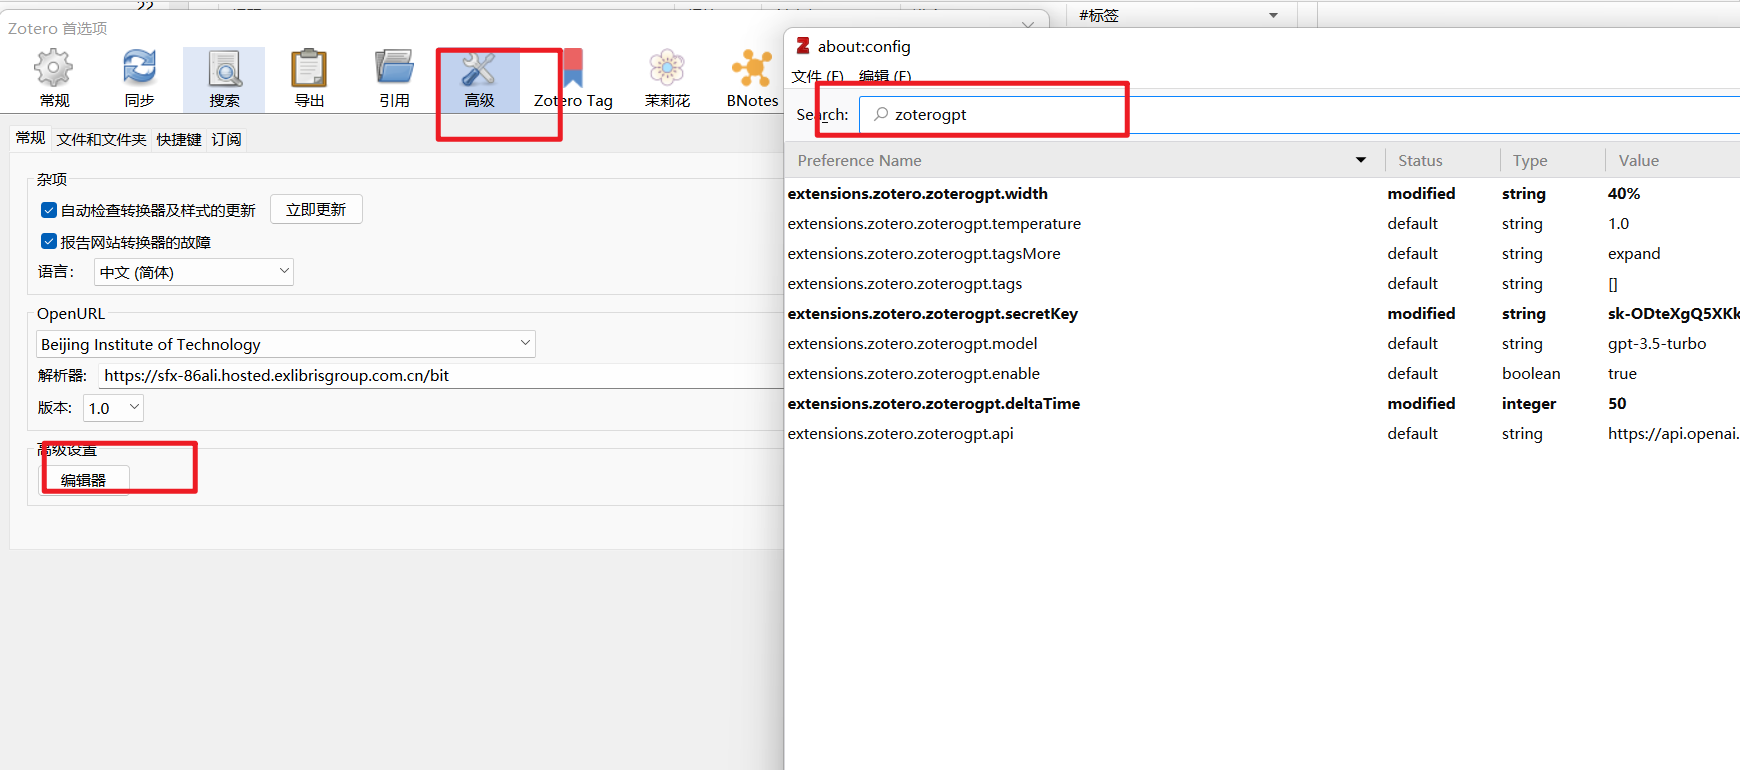Viewport: 1740px width, 770px height.
Task: Click the true value of the enable row
Action: coord(1622,373)
